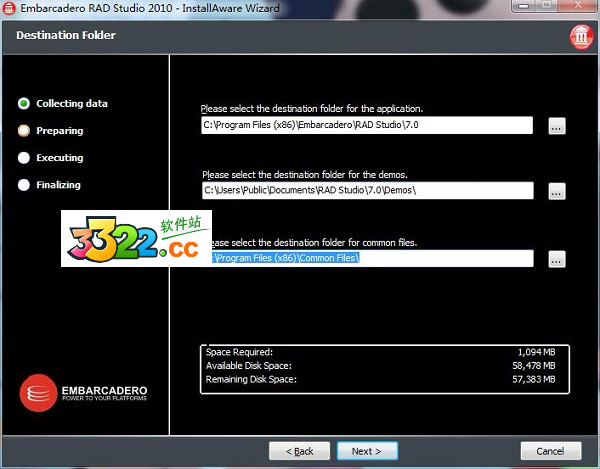Click the Embarcadero logo at bottom left
This screenshot has height=469, width=600.
pos(83,393)
